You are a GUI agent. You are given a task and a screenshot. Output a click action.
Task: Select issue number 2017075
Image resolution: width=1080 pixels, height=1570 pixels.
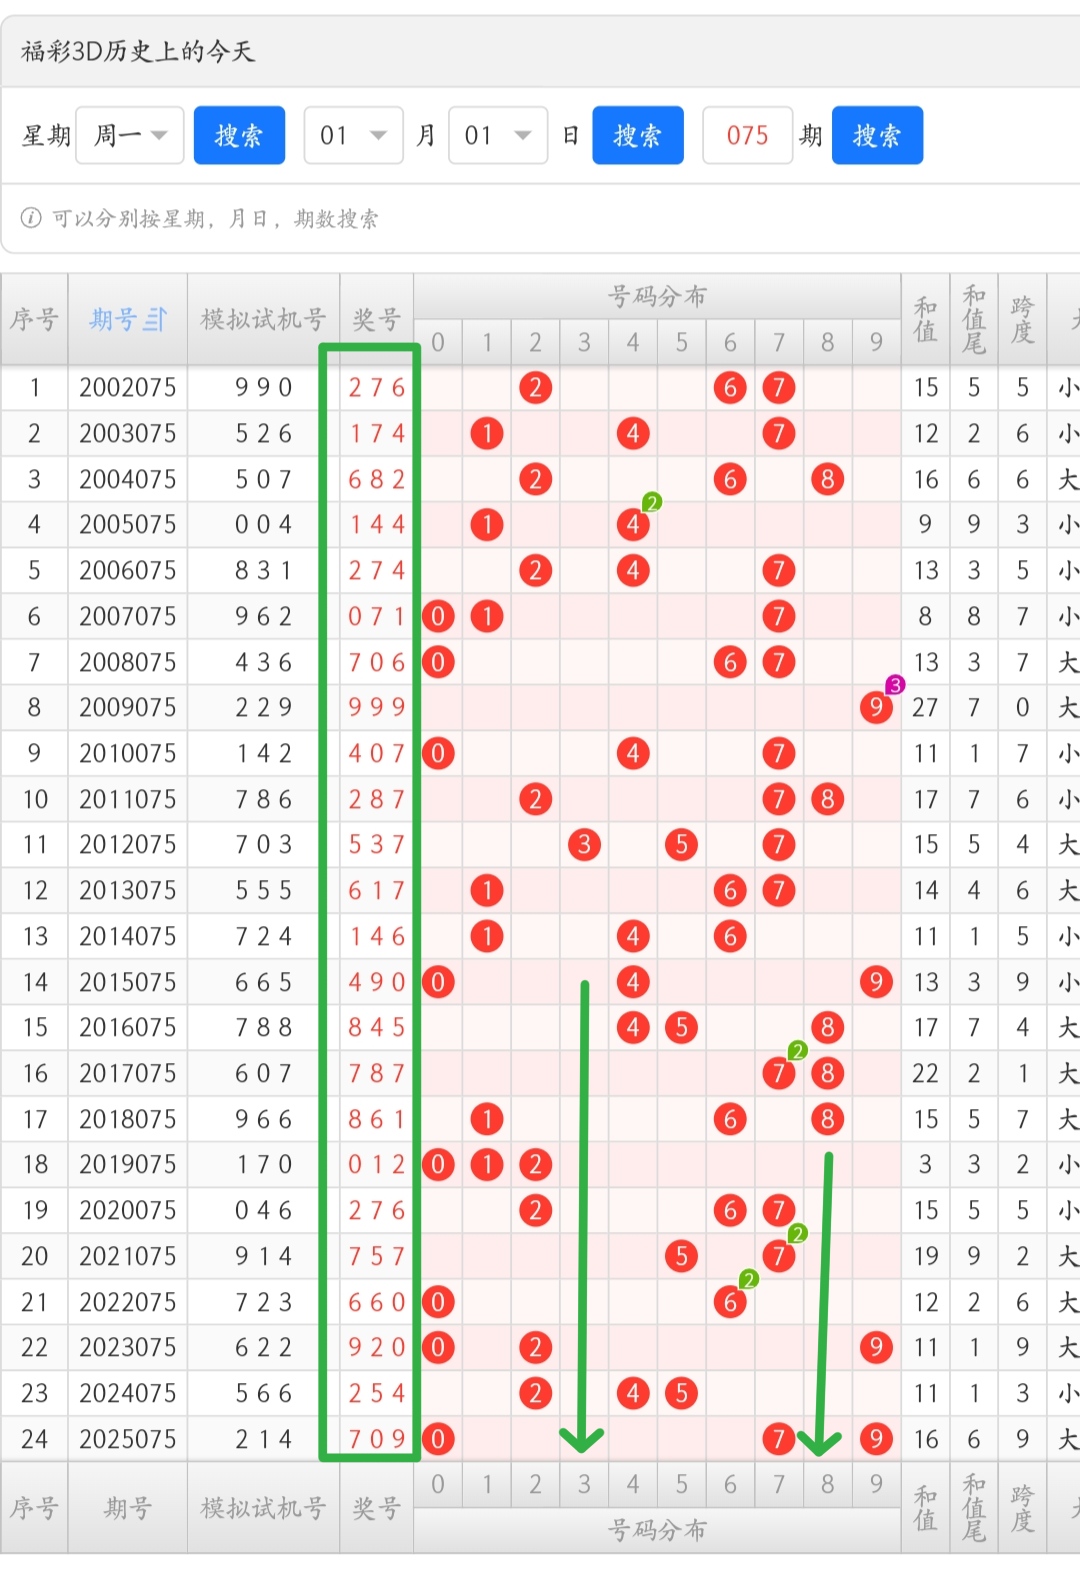click(128, 1073)
